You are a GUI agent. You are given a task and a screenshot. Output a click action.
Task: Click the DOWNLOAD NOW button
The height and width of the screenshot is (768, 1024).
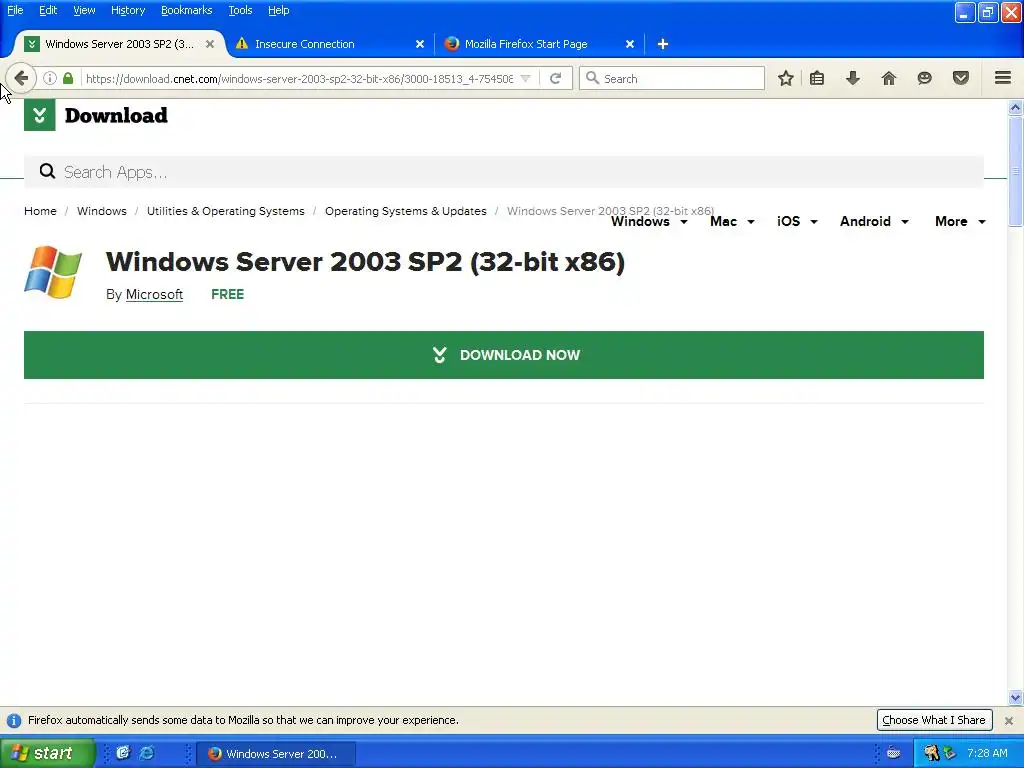[x=504, y=355]
